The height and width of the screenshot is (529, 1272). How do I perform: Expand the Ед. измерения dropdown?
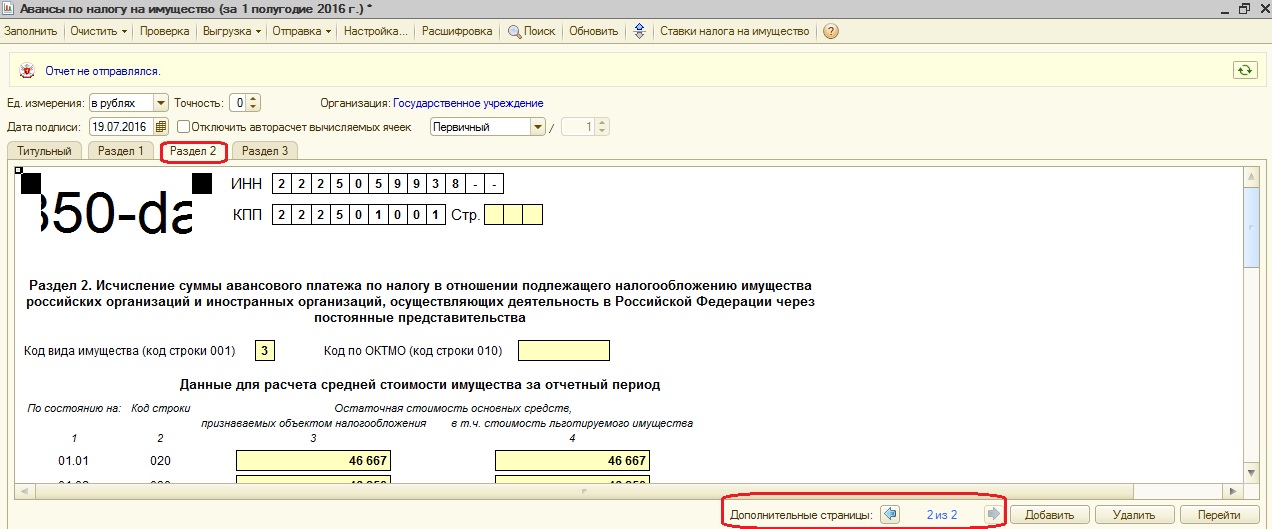coord(160,102)
